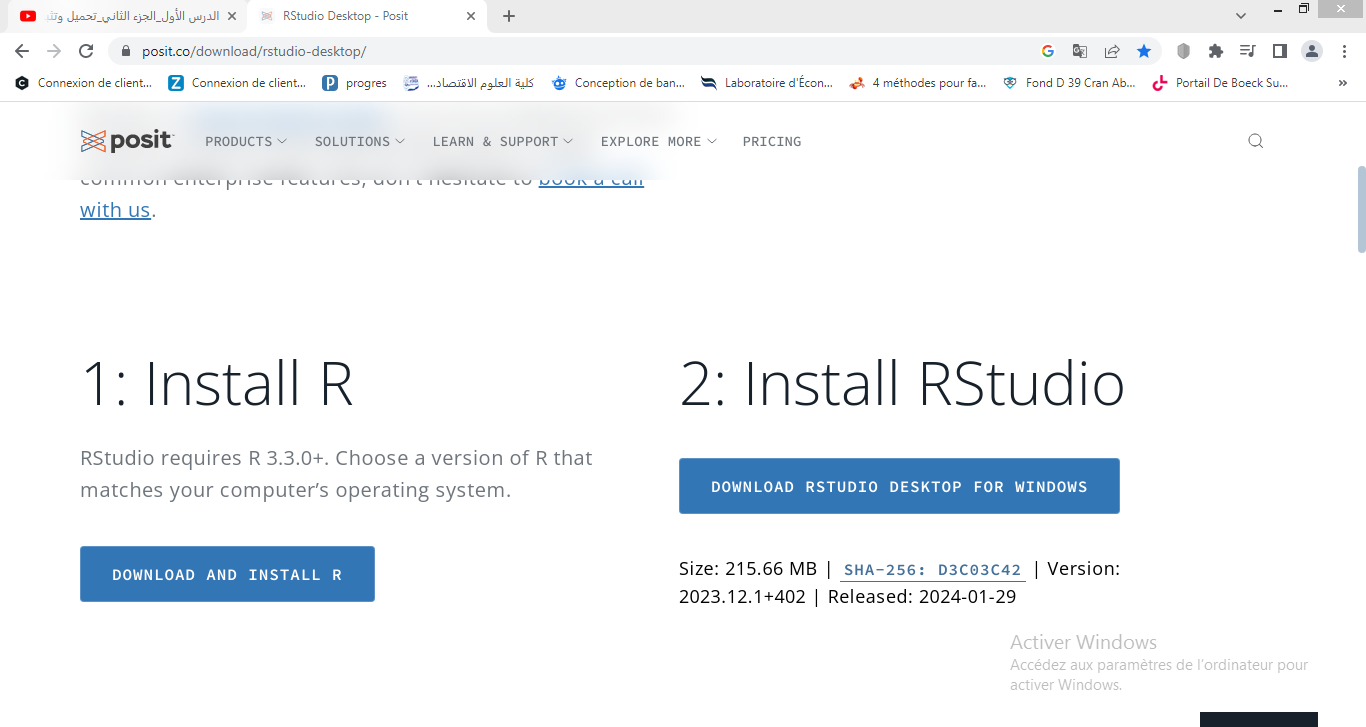Go to the Pricing page
The height and width of the screenshot is (727, 1366).
click(771, 141)
